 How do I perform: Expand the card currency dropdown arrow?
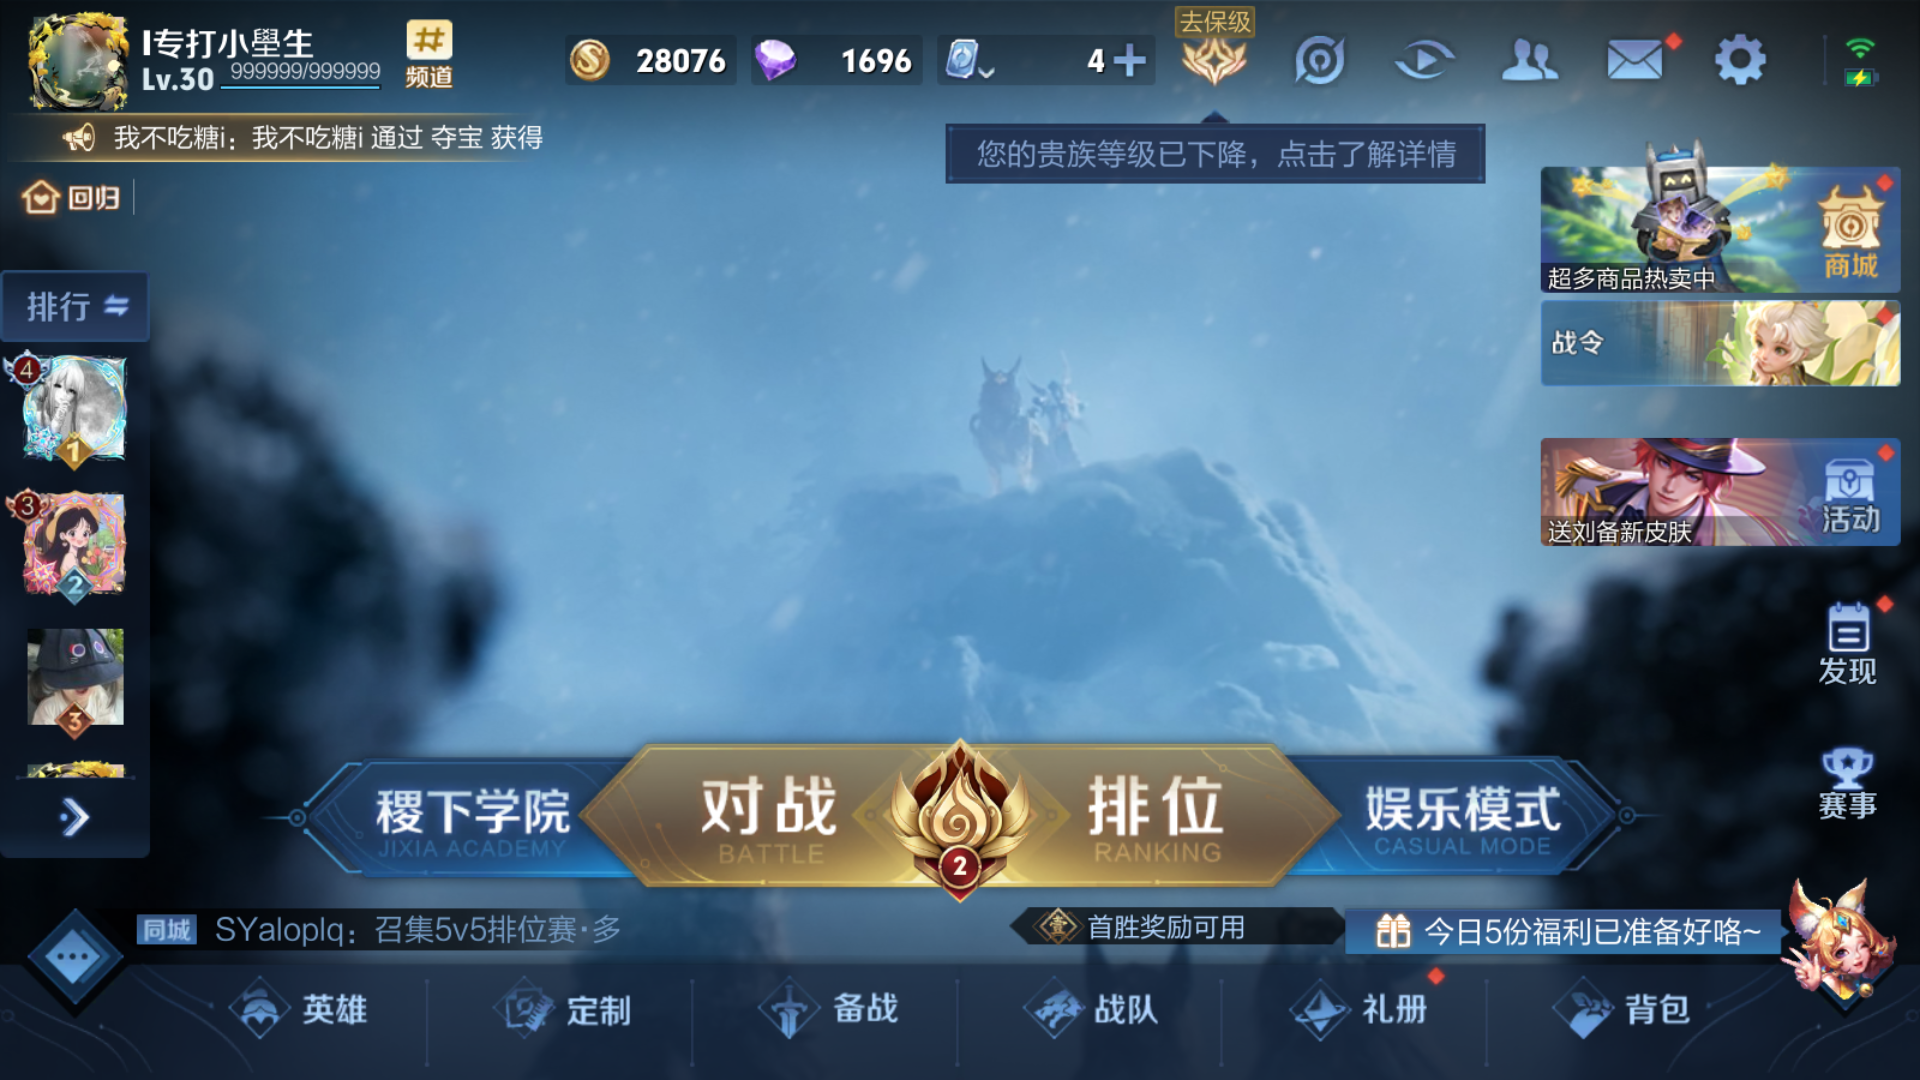[x=986, y=72]
